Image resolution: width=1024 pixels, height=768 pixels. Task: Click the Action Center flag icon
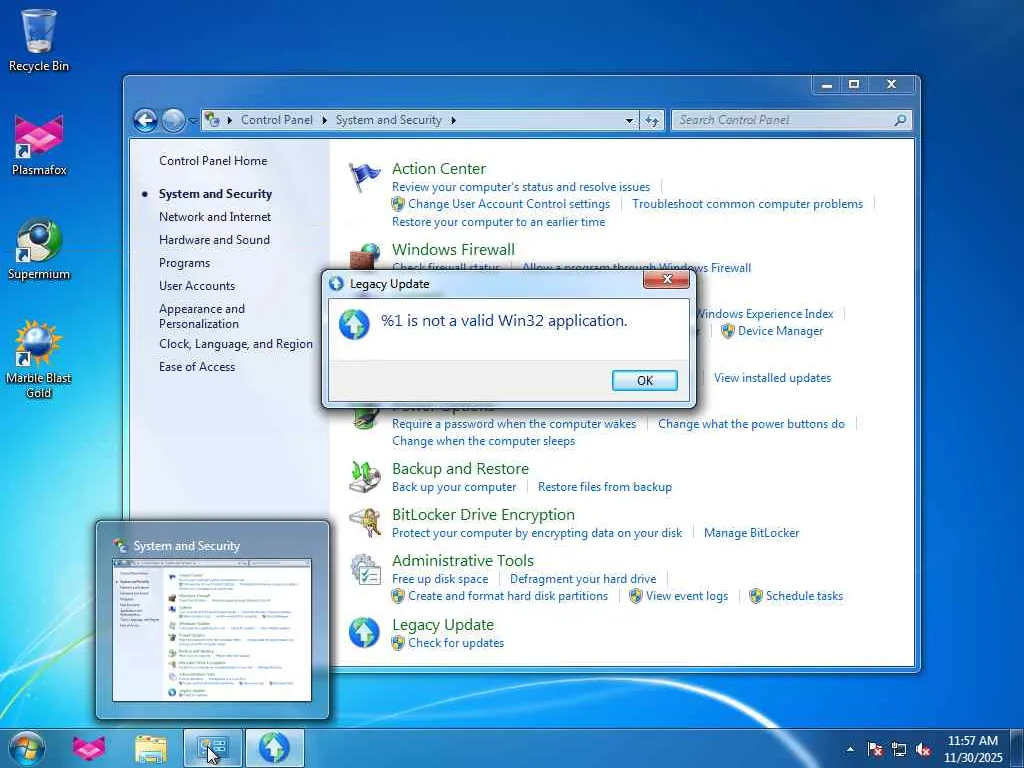[364, 176]
